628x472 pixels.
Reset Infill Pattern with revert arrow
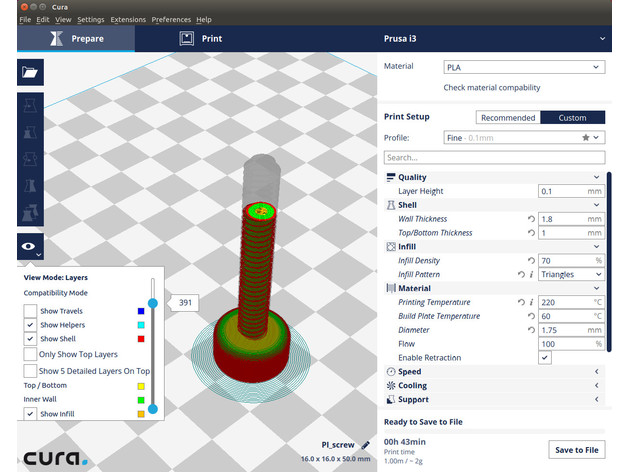[521, 274]
